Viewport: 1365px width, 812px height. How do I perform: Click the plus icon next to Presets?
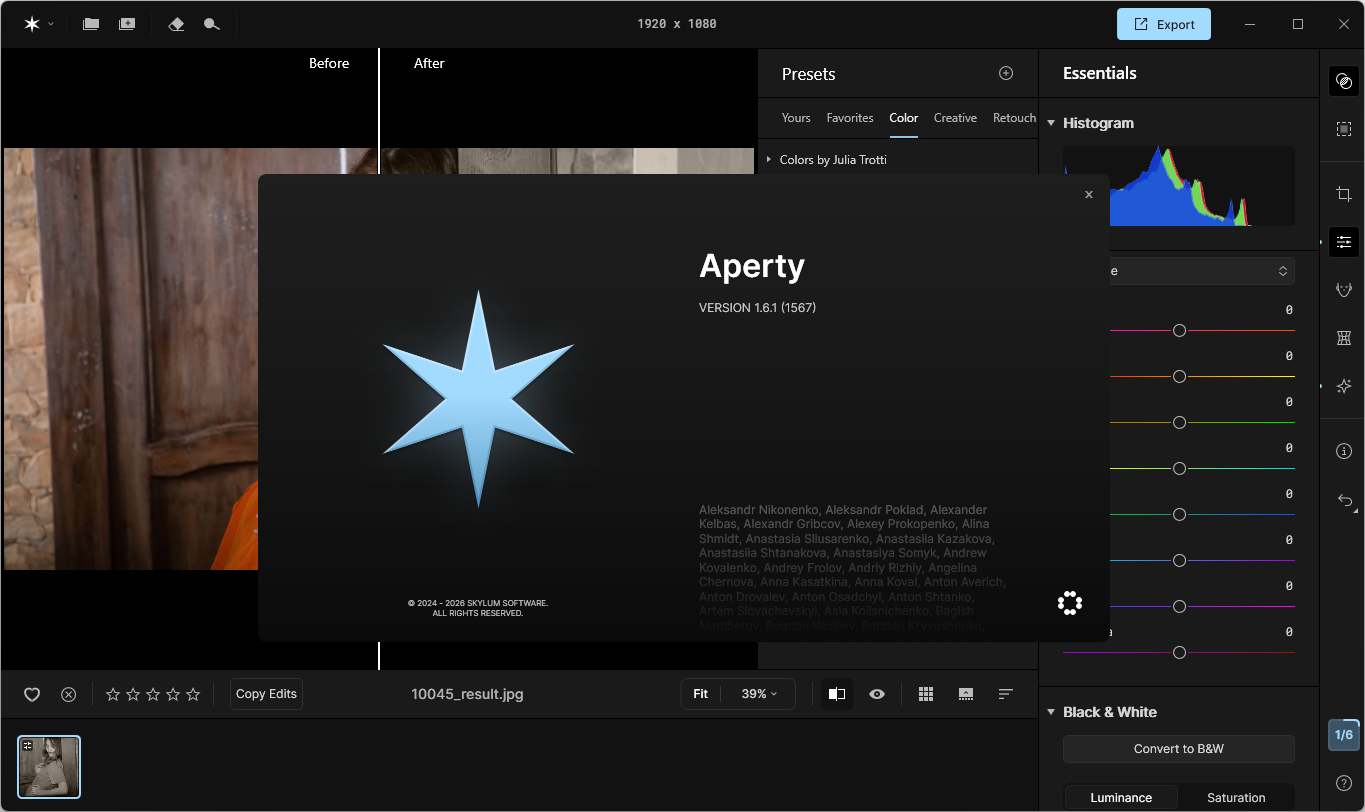pyautogui.click(x=1006, y=73)
